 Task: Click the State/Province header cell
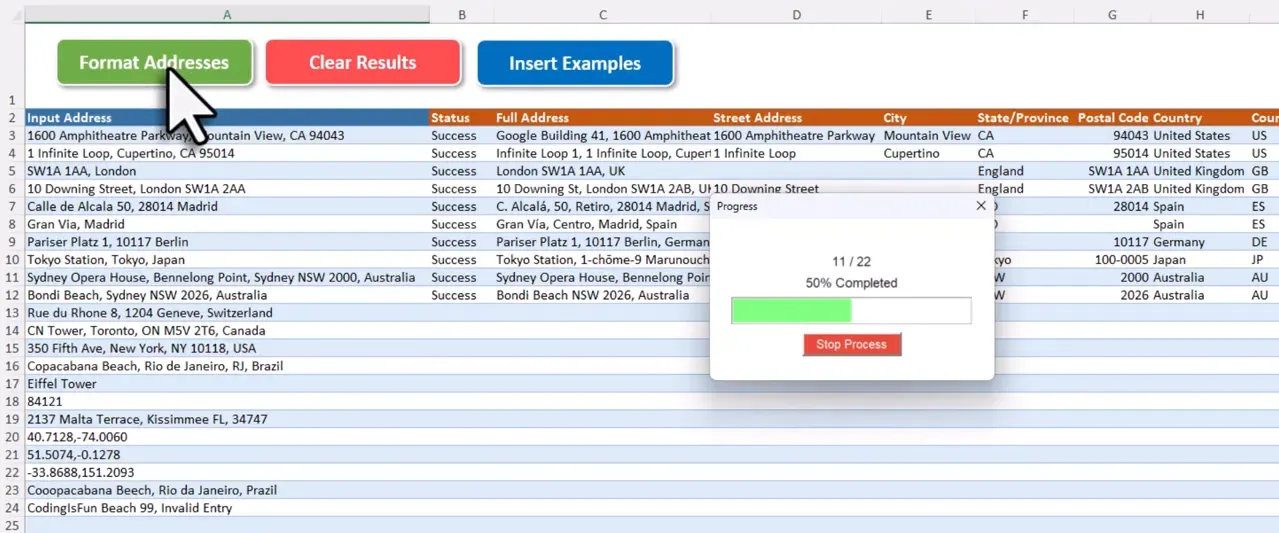[1025, 118]
